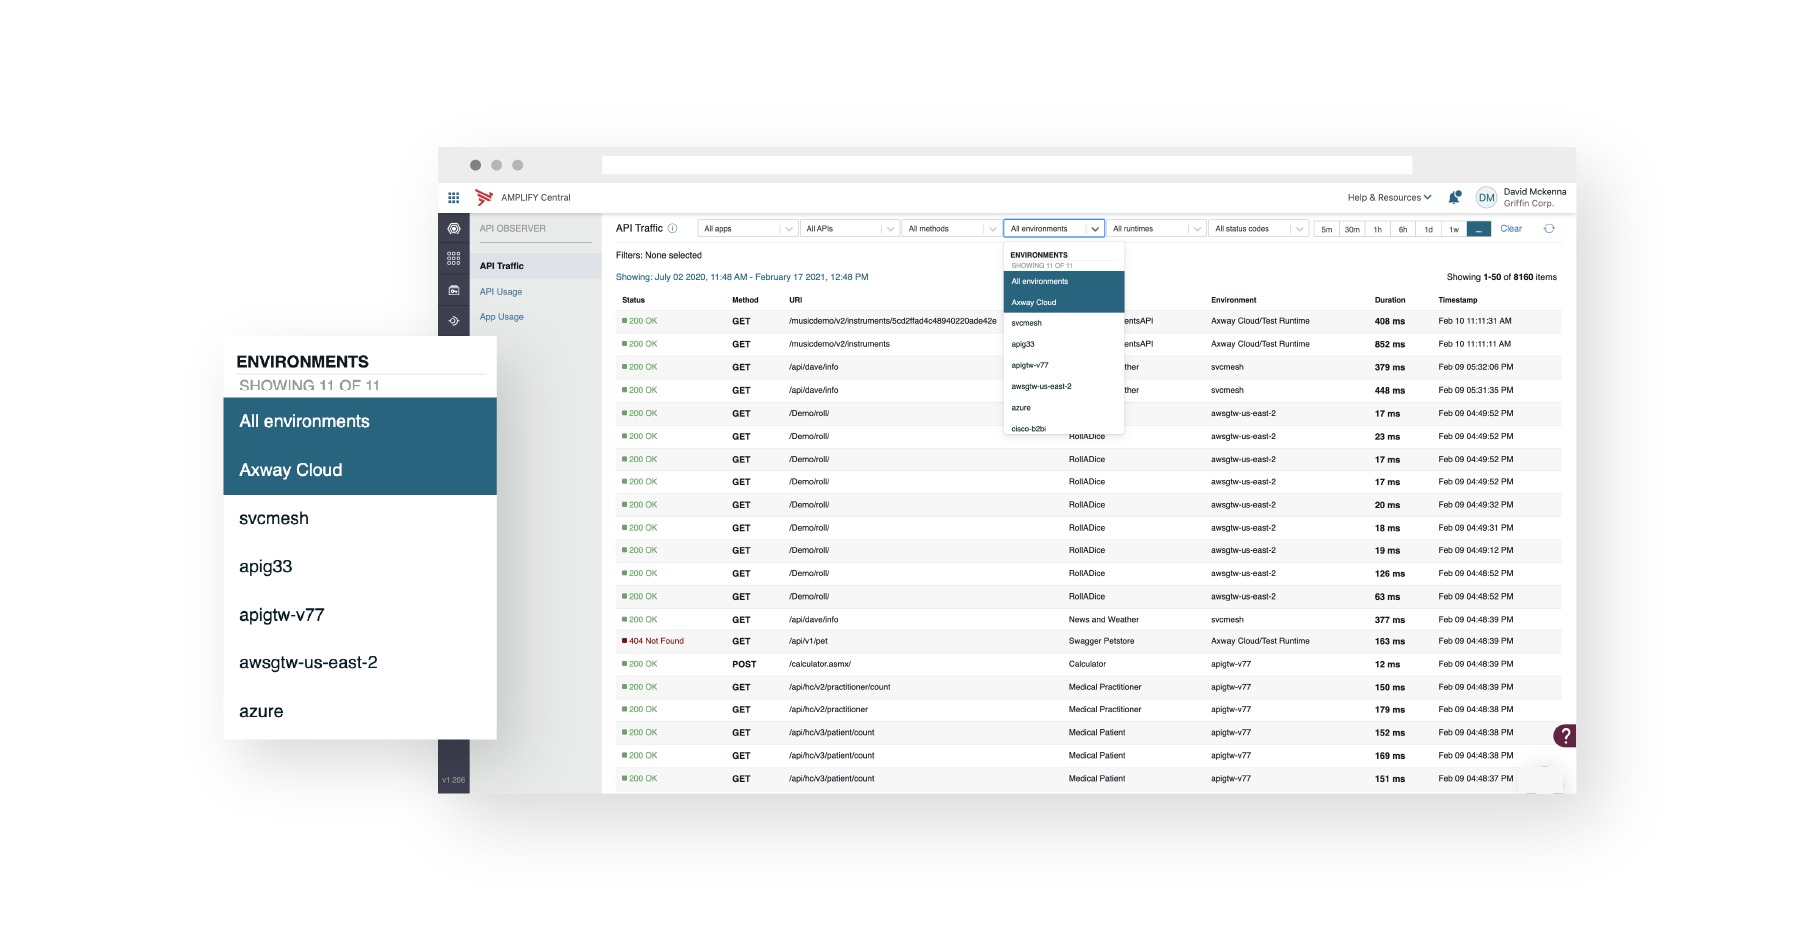Set time range to 1d
Screen dimensions: 1800x941
click(x=1428, y=229)
